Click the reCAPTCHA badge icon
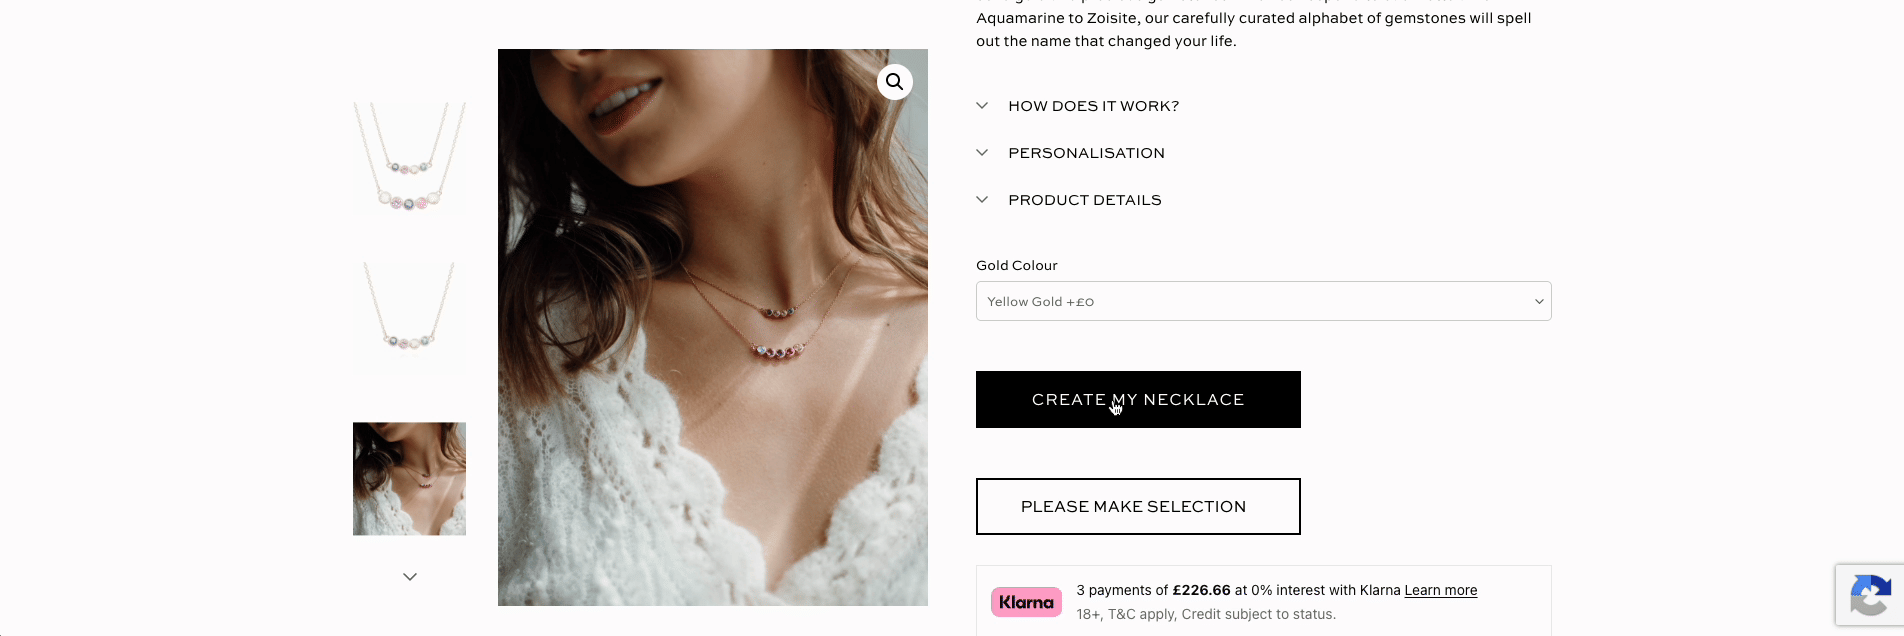 (1870, 595)
